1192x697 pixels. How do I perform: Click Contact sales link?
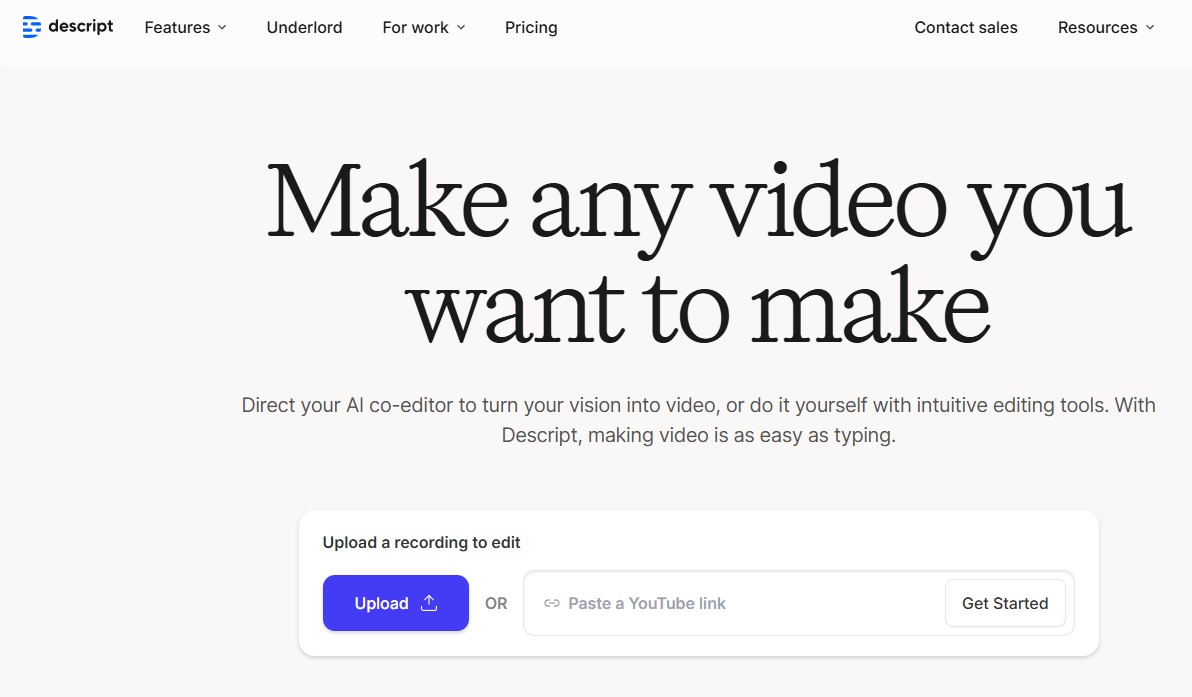965,27
